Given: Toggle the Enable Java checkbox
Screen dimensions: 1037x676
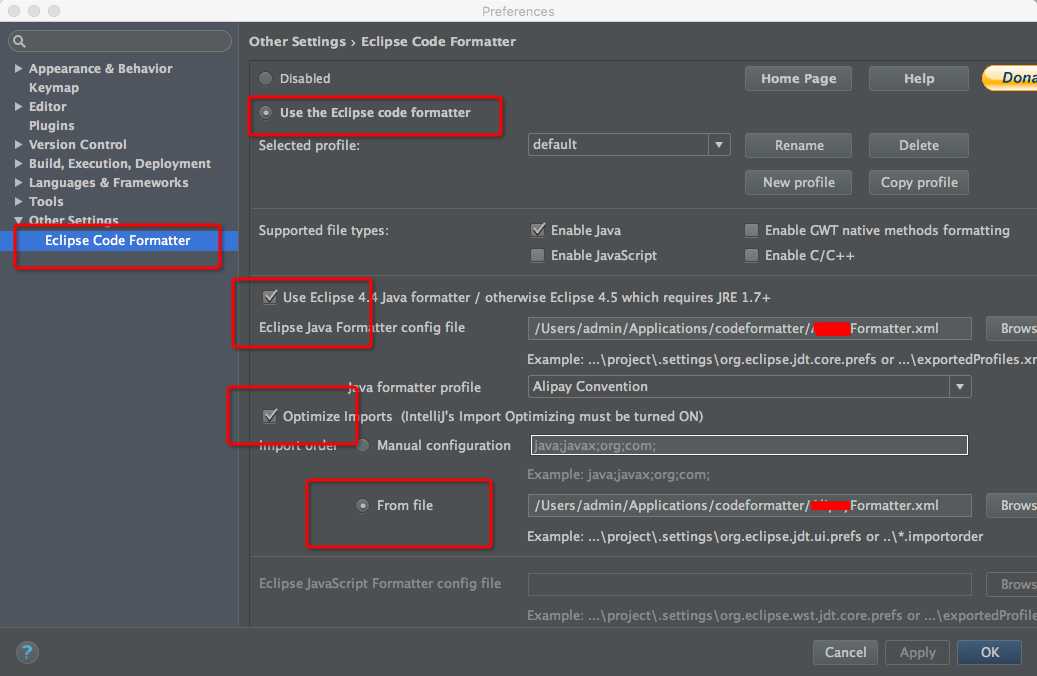Looking at the screenshot, I should 538,230.
